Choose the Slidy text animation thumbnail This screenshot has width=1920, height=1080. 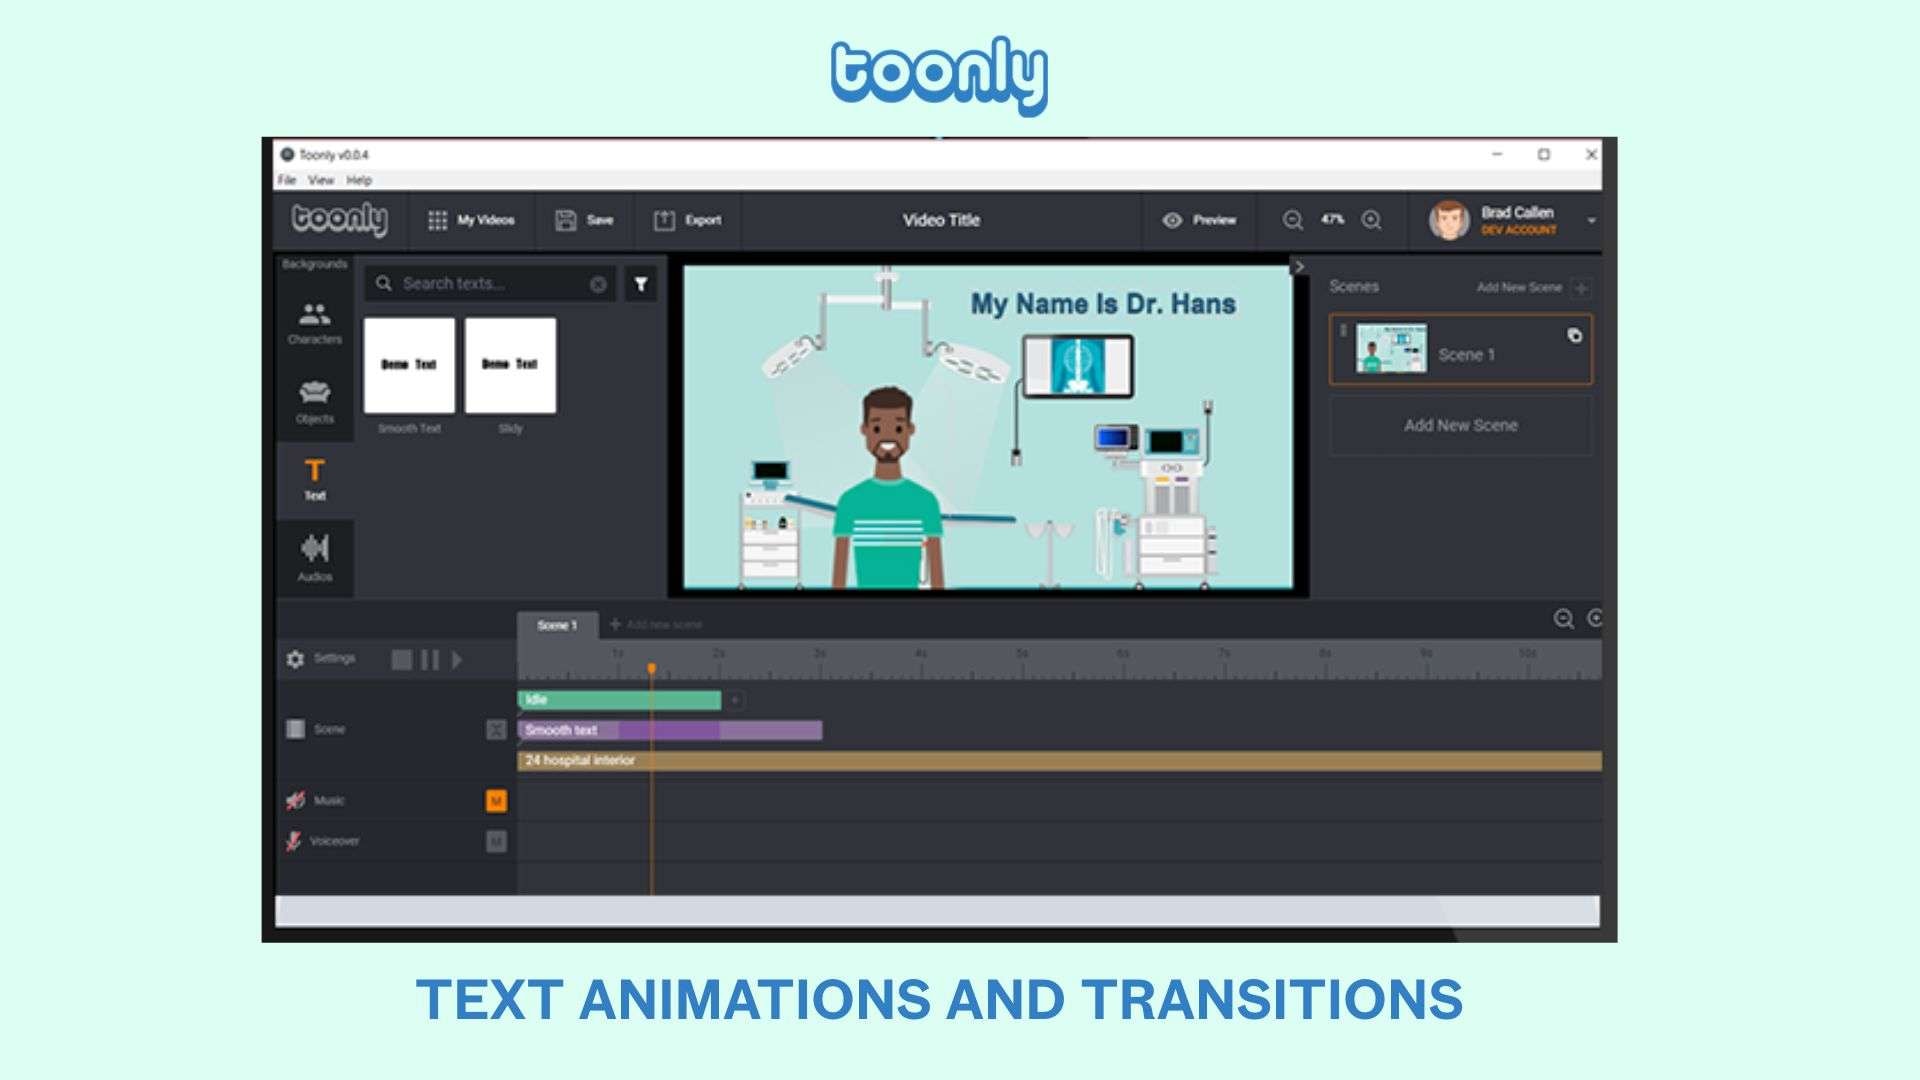click(510, 366)
